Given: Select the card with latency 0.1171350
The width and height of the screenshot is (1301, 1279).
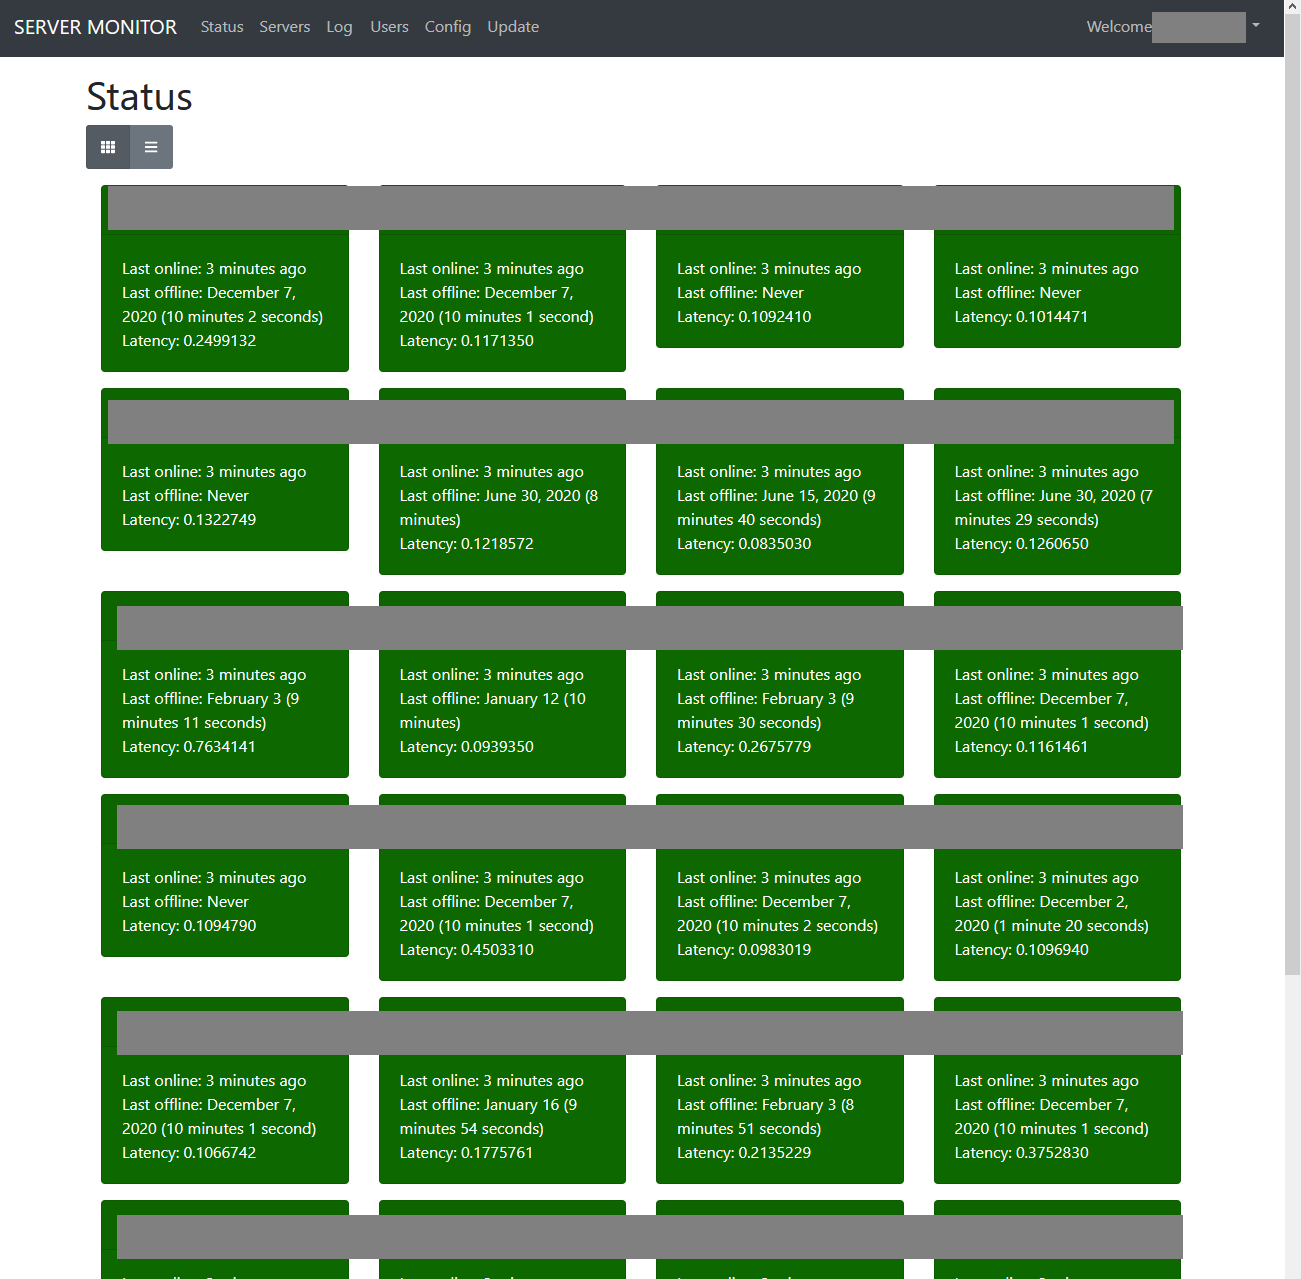Looking at the screenshot, I should coord(502,278).
